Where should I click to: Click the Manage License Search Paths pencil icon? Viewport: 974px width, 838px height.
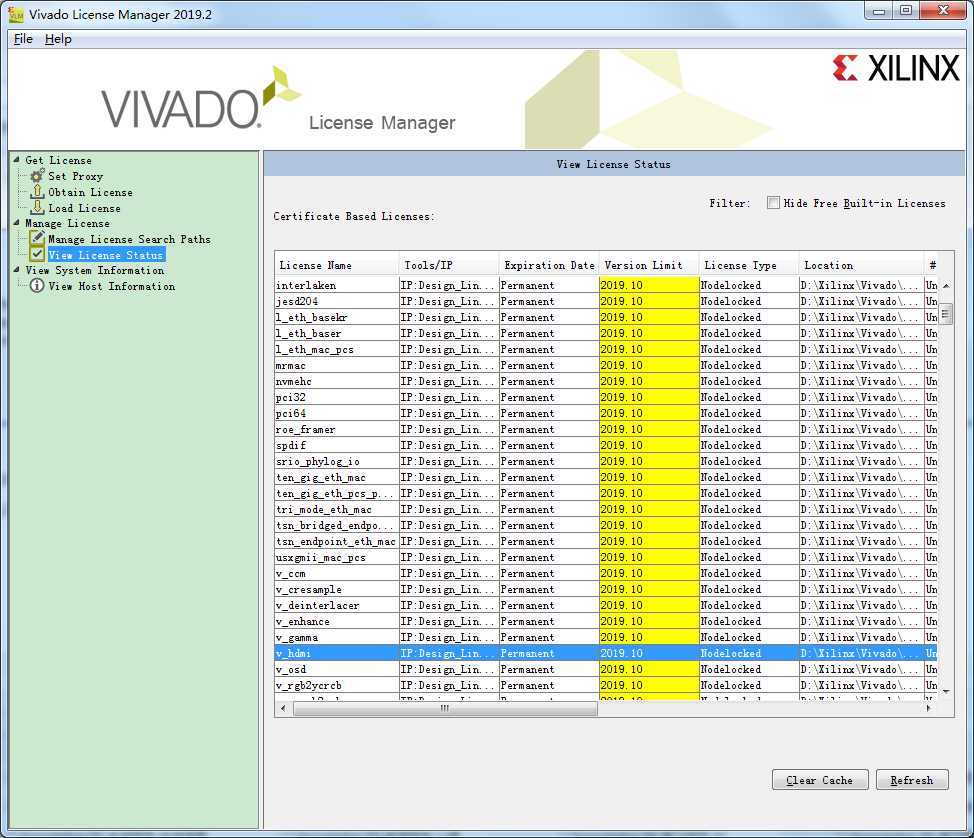[x=37, y=238]
